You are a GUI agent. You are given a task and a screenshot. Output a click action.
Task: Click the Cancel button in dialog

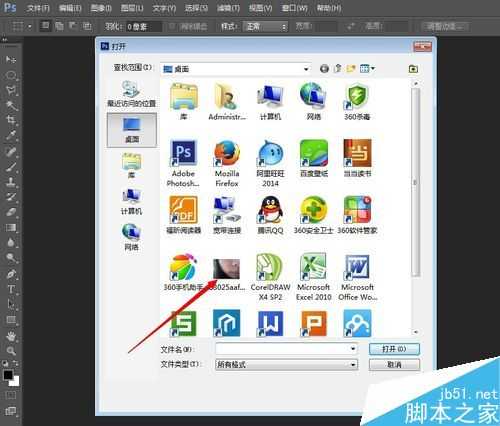click(394, 365)
